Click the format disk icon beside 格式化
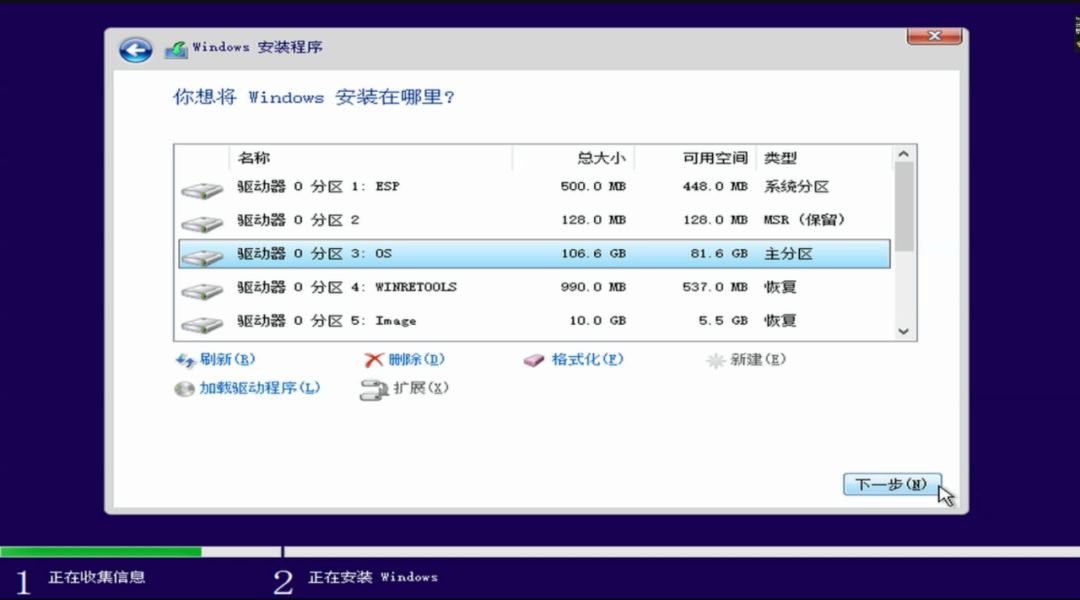 [533, 361]
